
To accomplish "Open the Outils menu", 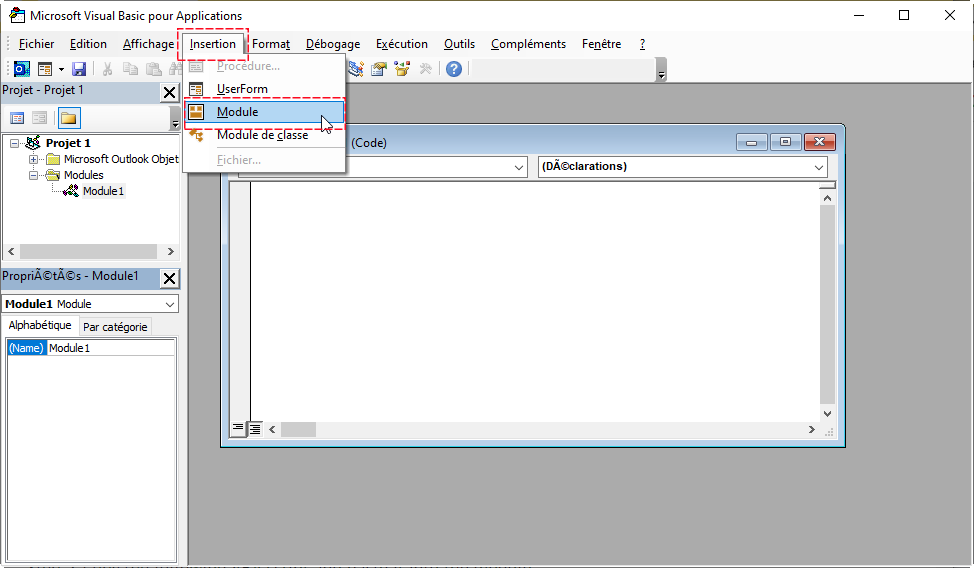I will click(x=459, y=44).
